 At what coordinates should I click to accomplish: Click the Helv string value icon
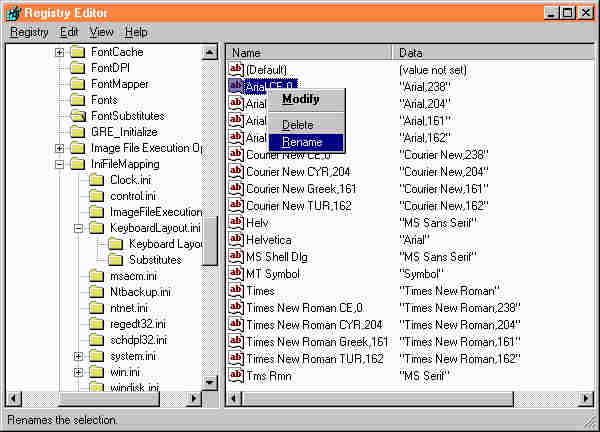(236, 222)
